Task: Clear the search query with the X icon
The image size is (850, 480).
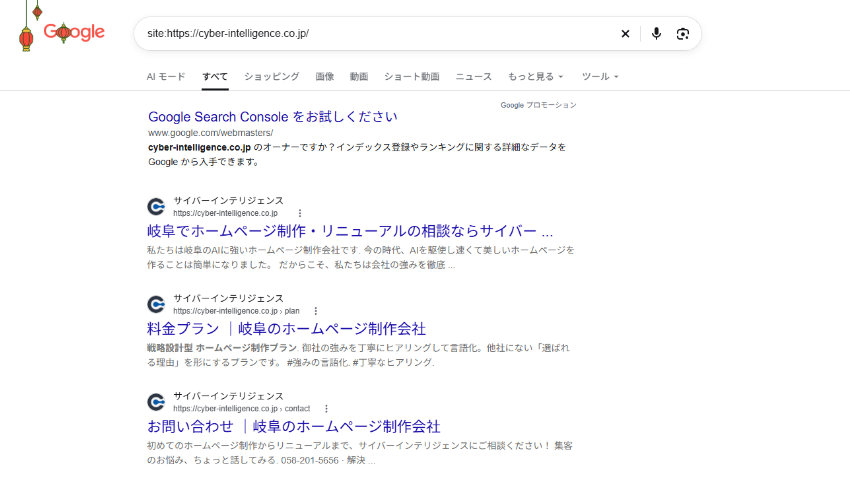Action: 625,34
